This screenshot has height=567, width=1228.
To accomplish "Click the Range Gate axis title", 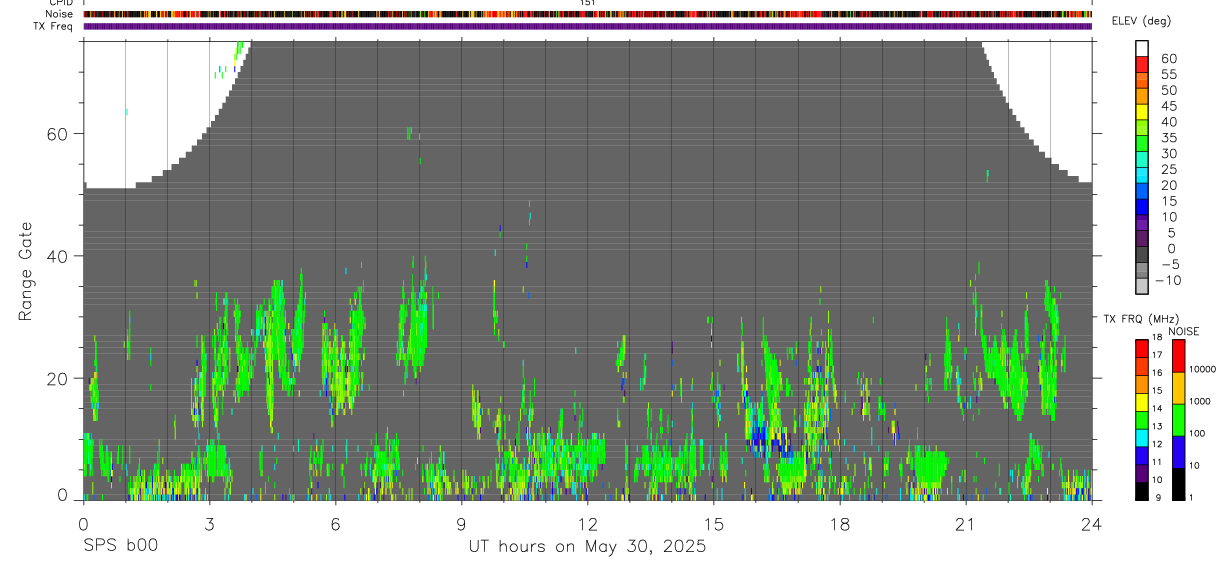I will coord(26,272).
